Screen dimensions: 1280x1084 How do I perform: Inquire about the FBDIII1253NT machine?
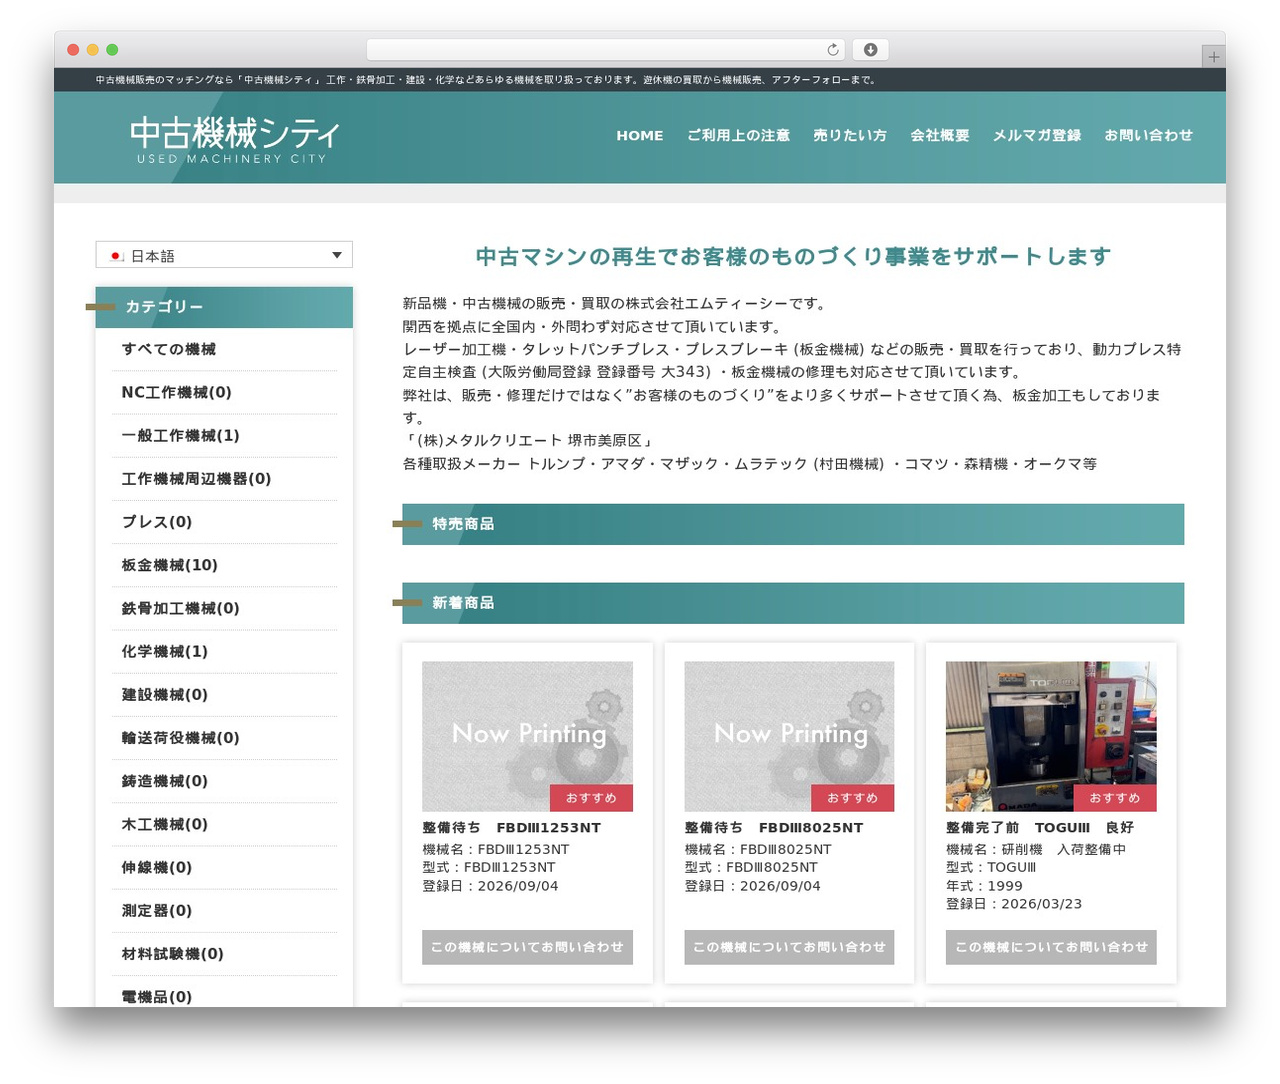tap(527, 947)
